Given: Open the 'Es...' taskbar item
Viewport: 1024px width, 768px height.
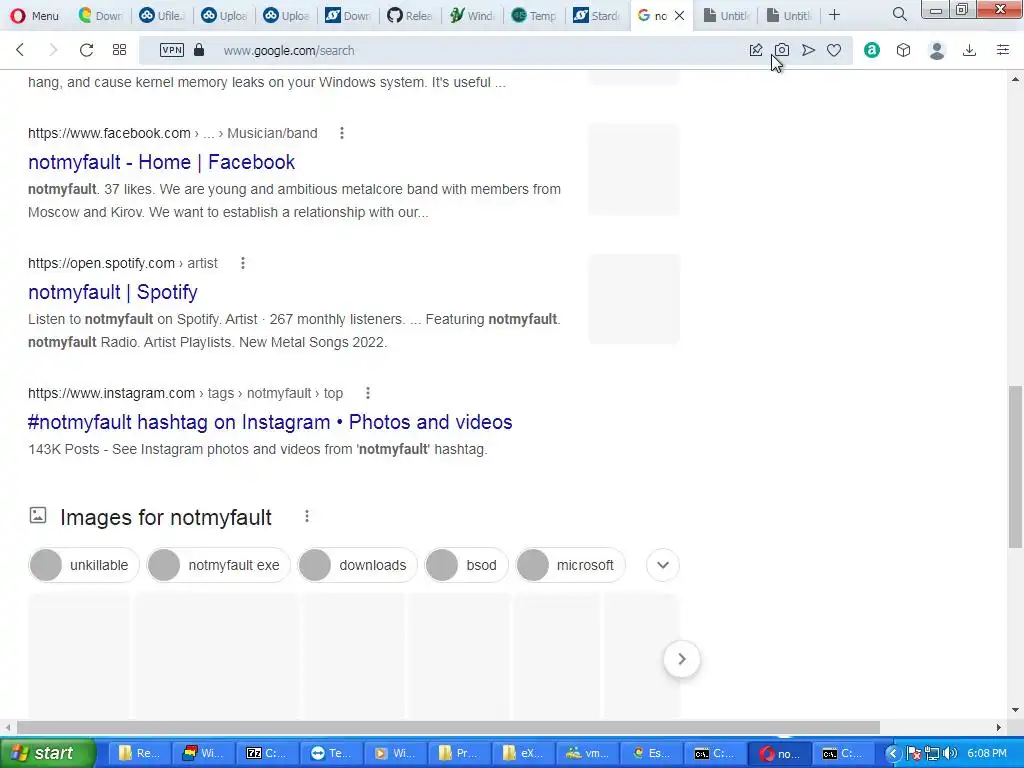Looking at the screenshot, I should tap(650, 753).
